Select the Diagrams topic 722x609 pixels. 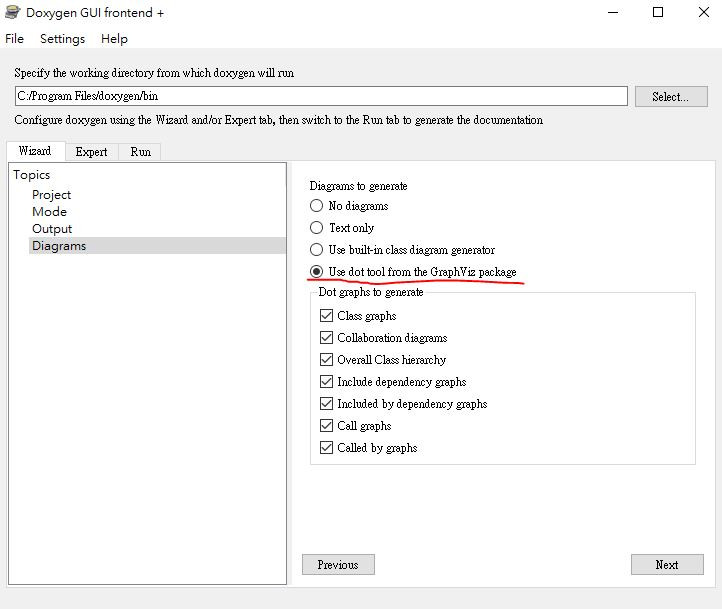[x=157, y=246]
